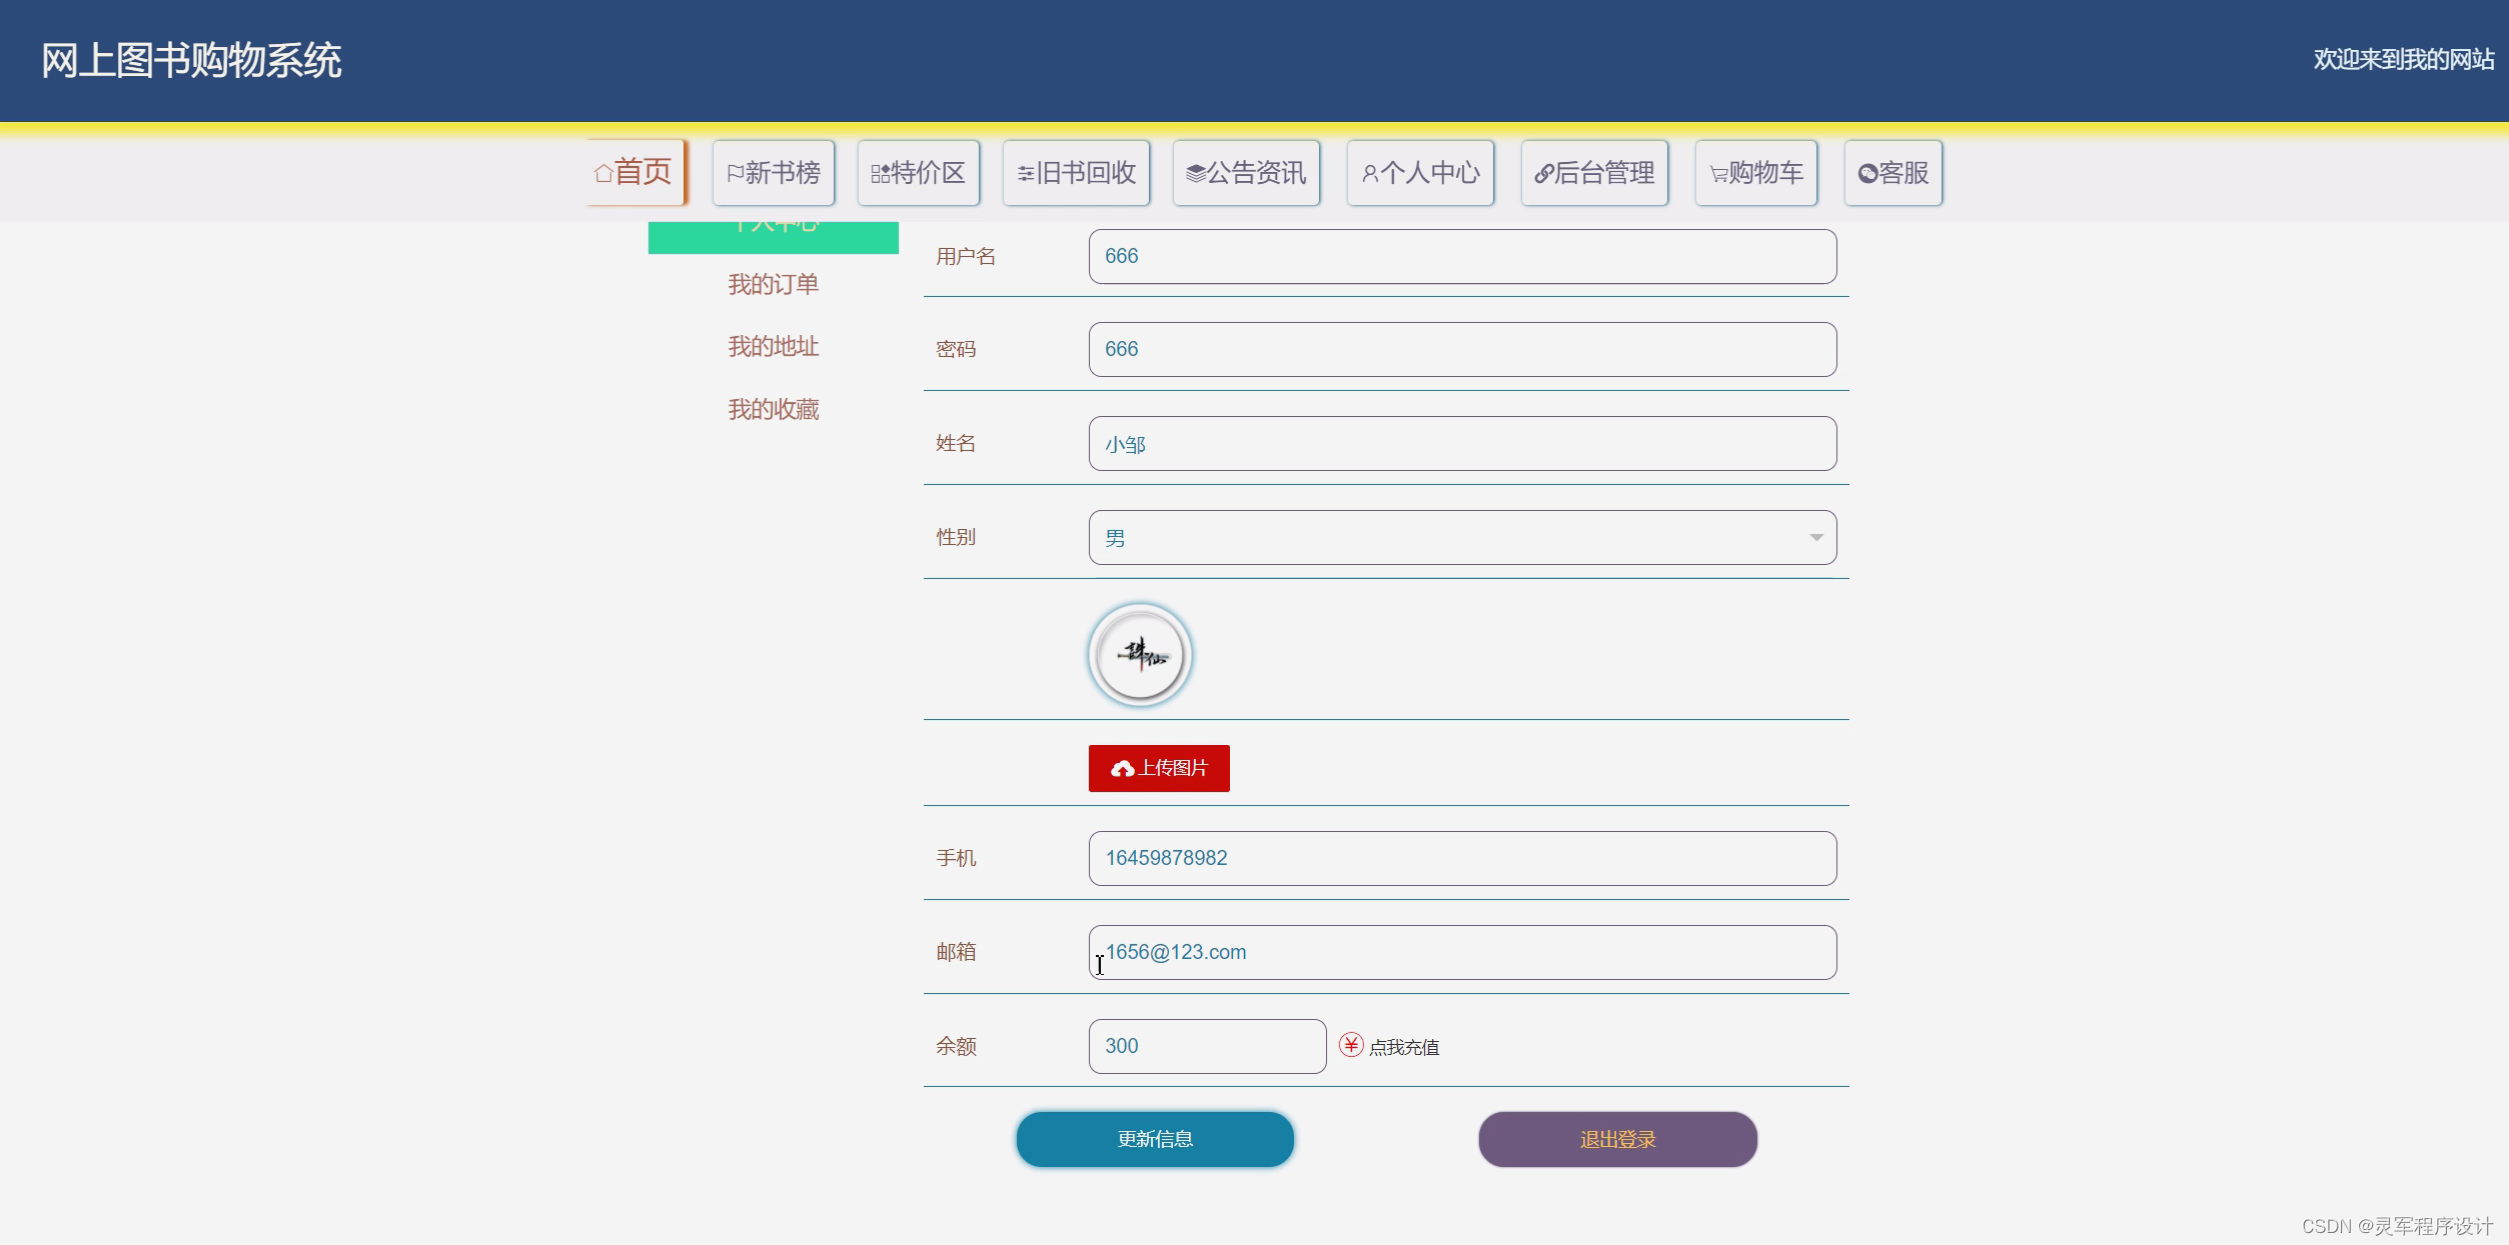The image size is (2509, 1245).
Task: Click the red 上传图片 upload button
Action: 1158,768
